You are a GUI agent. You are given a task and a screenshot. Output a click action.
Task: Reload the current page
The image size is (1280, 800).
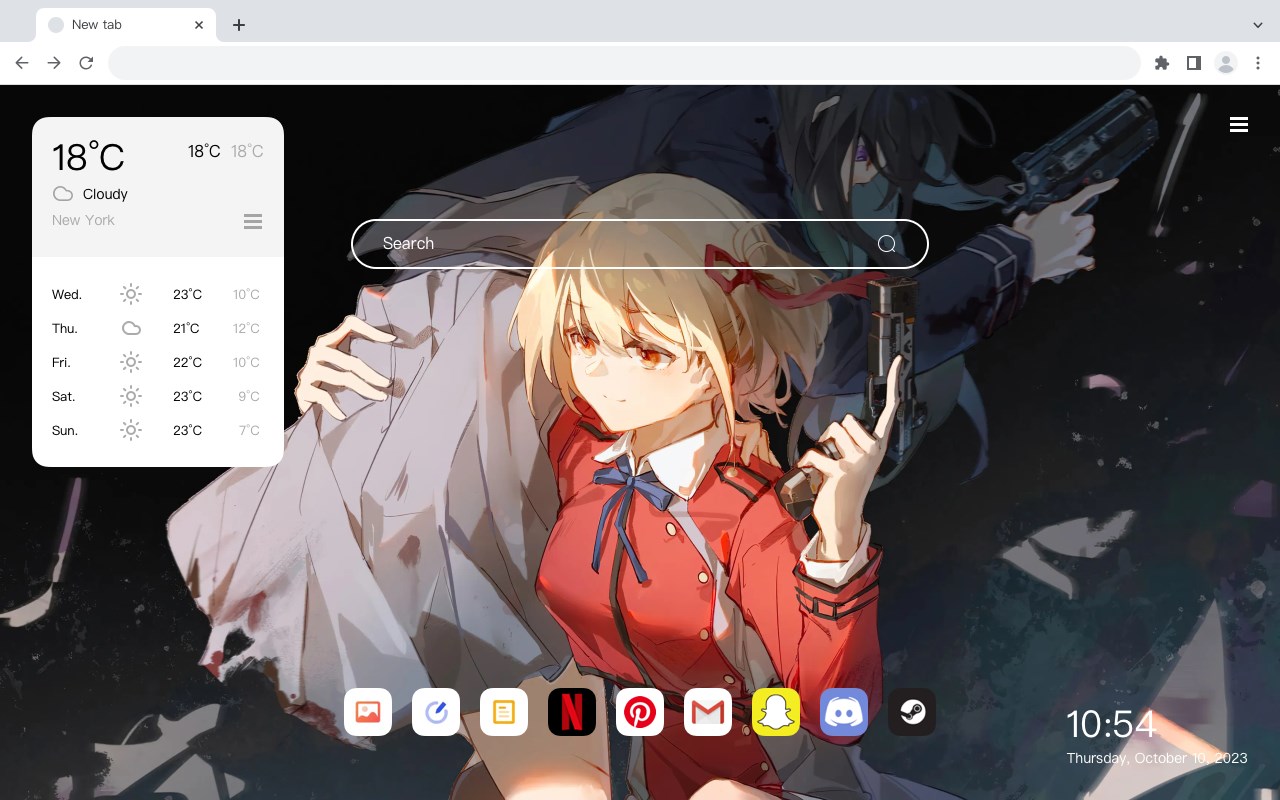click(x=86, y=63)
